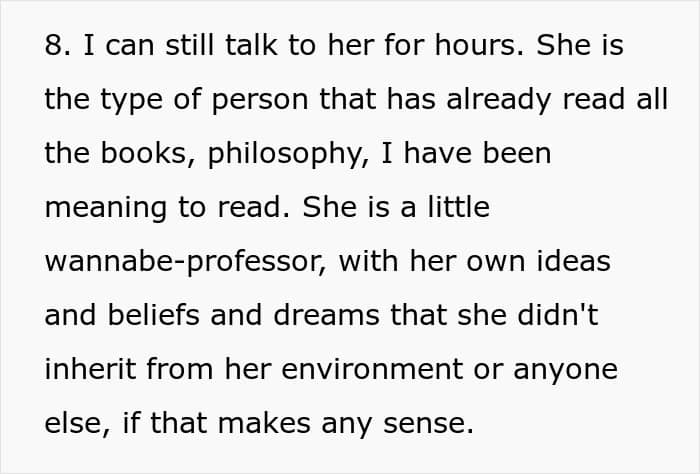Viewport: 700px width, 474px height.
Task: Click the word "hours" in first line
Action: coord(475,45)
